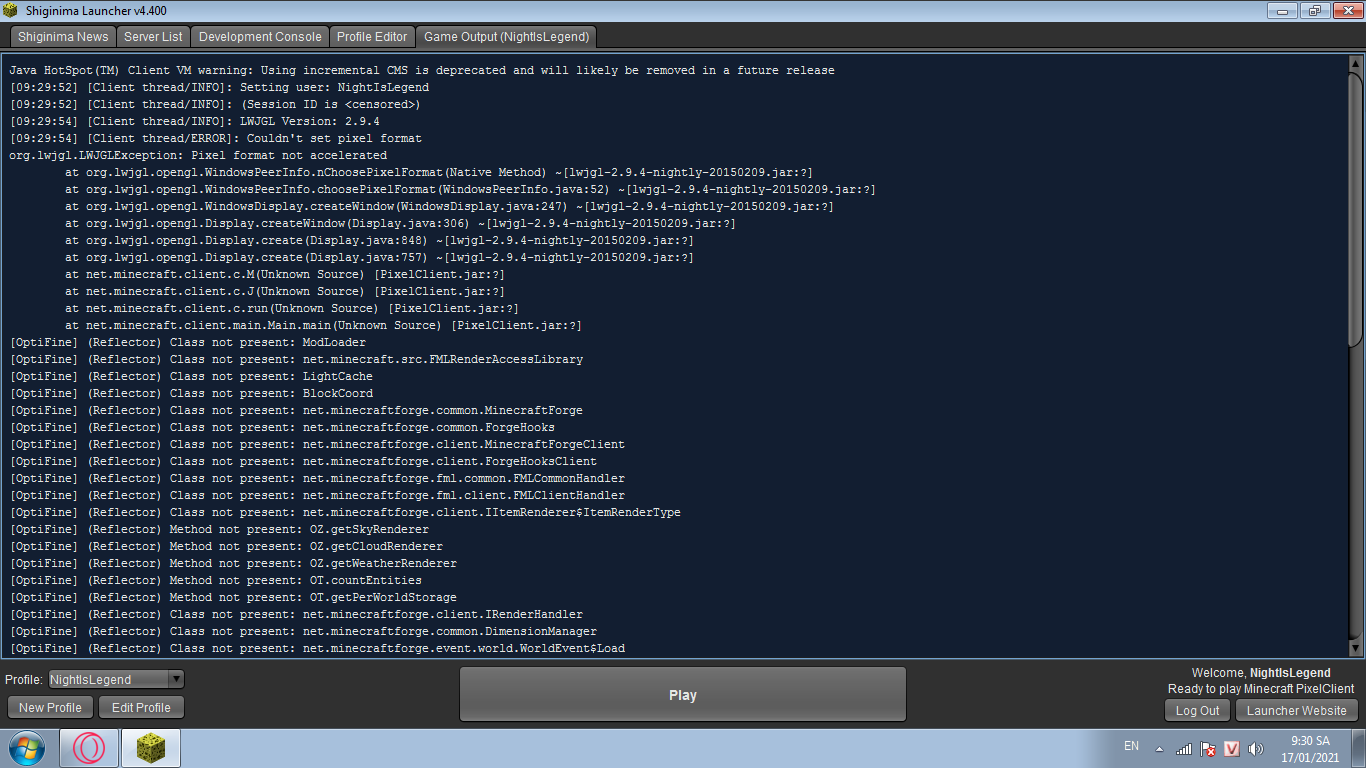Click the red V tray icon

pos(1232,748)
